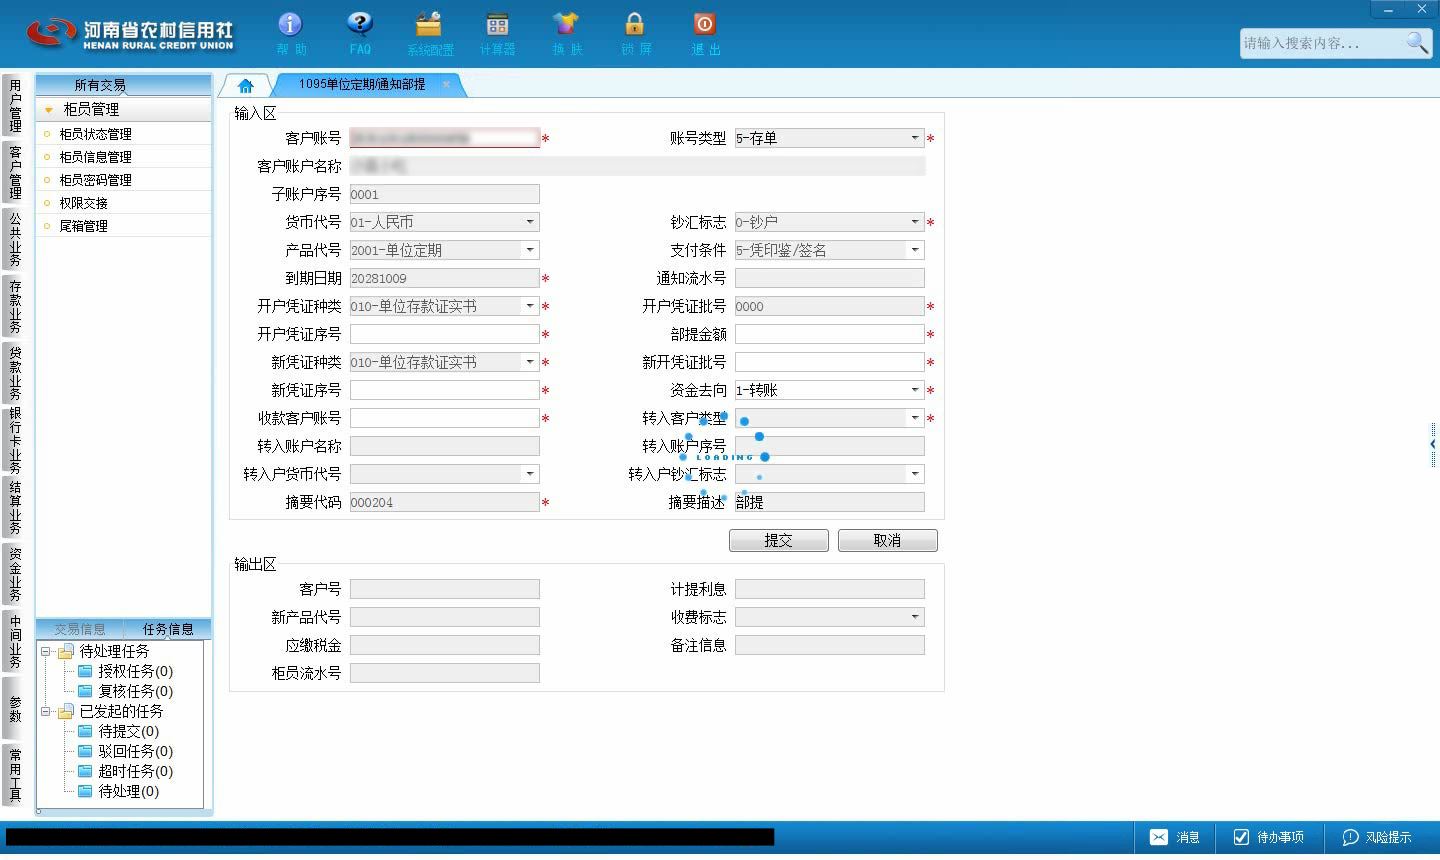Click the search magnifier icon
The image size is (1440, 860).
(x=1417, y=43)
